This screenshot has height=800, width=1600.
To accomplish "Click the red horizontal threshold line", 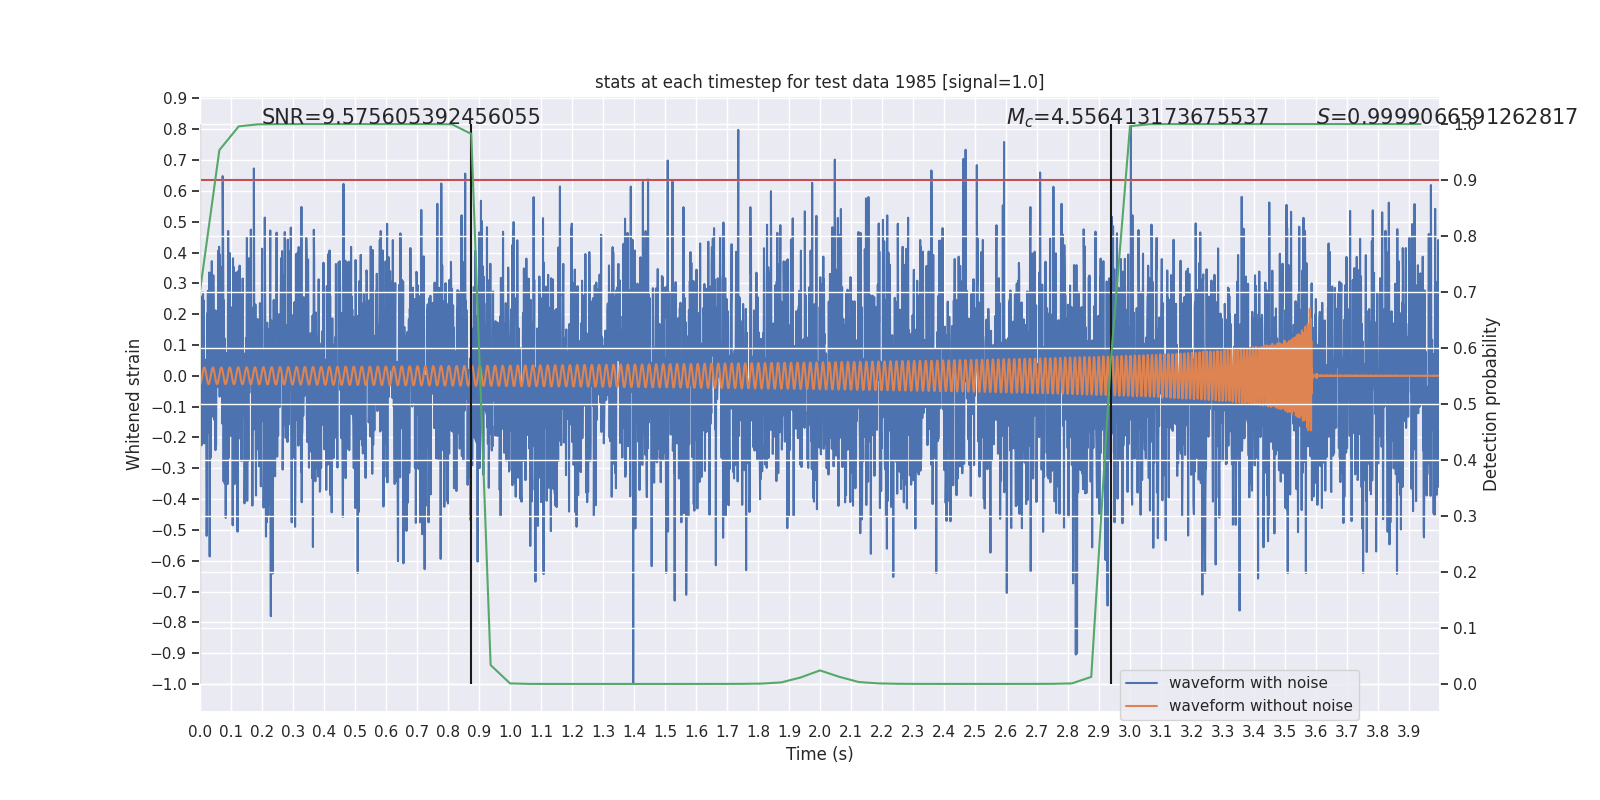I will (819, 180).
